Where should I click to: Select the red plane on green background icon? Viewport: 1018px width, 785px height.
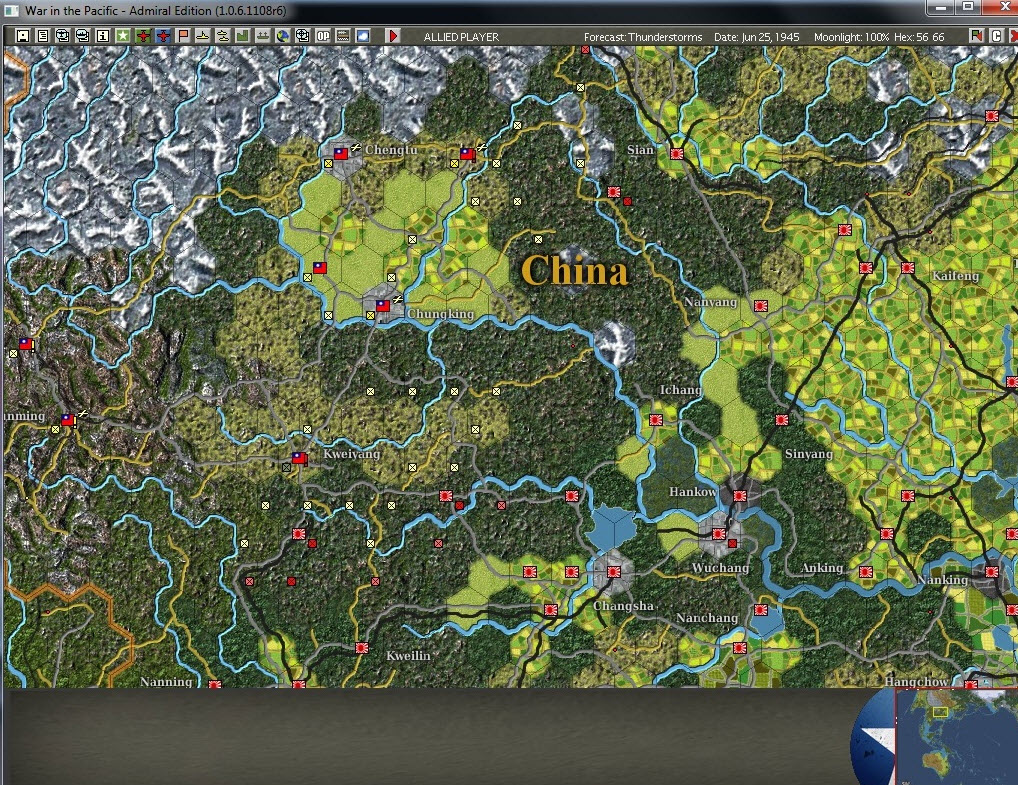pos(143,36)
